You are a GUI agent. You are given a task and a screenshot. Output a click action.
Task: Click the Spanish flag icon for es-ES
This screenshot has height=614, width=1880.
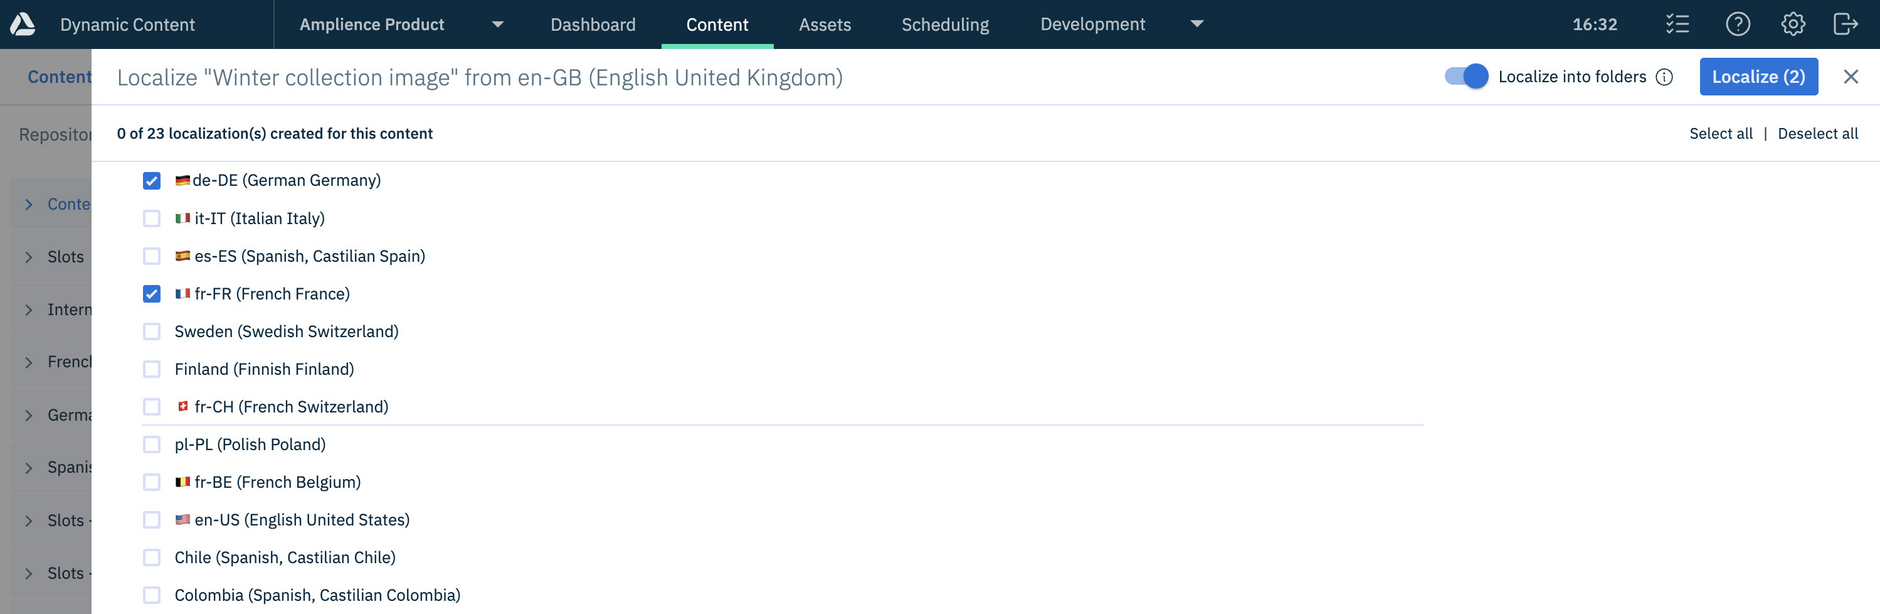(182, 256)
